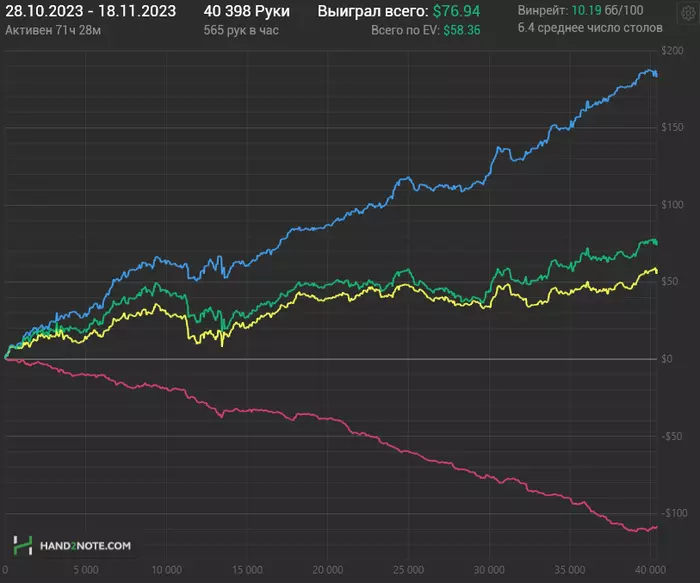700x583 pixels.
Task: Click the Hand2Note logo icon
Action: [x=23, y=546]
